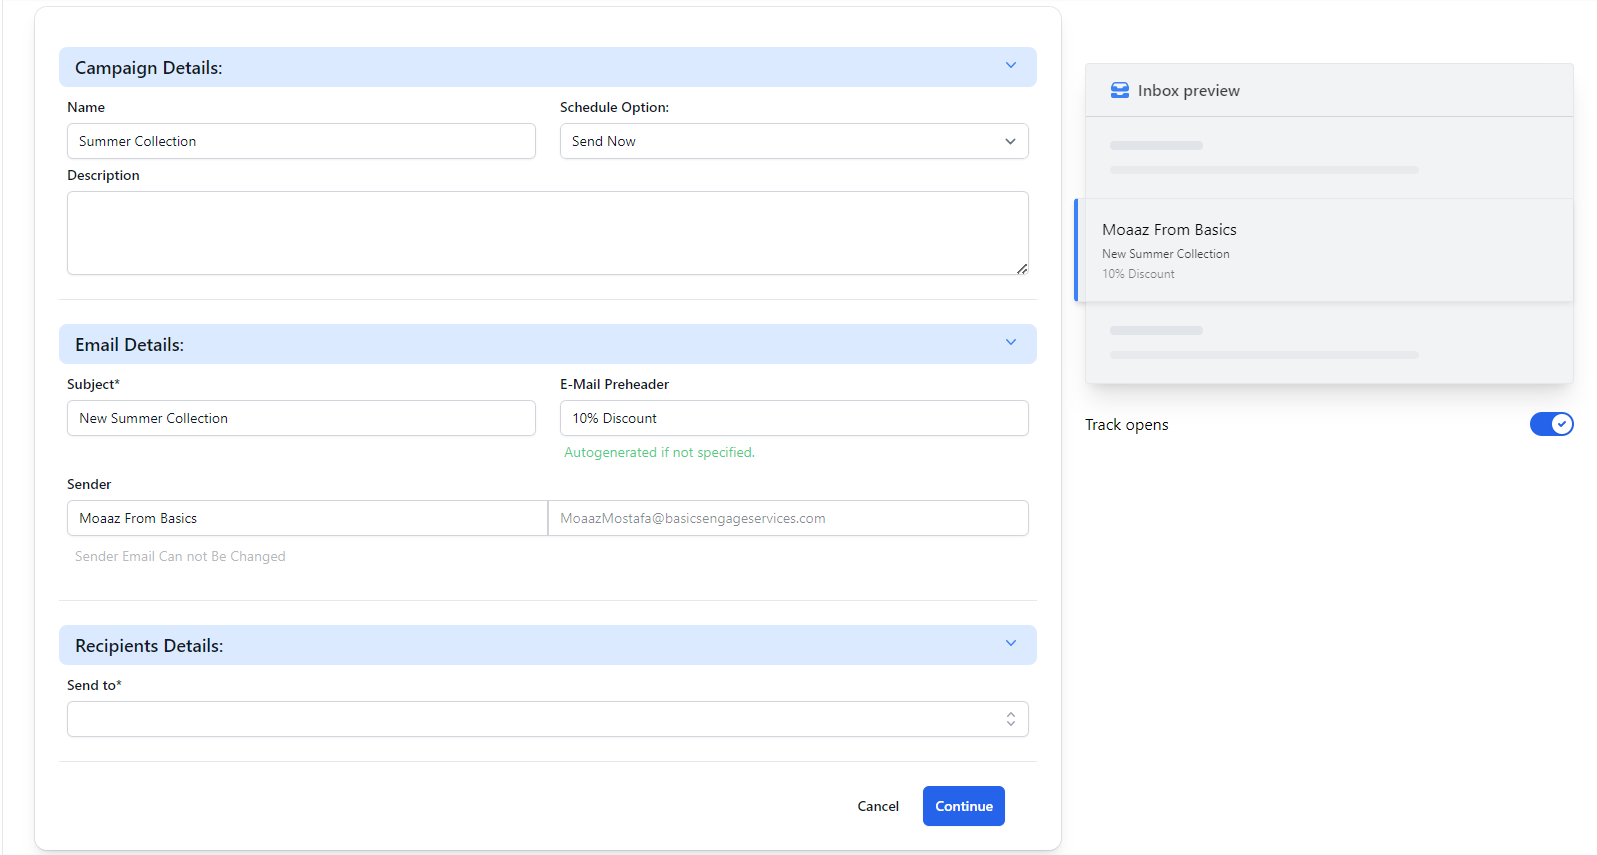Viewport: 1597px width, 855px height.
Task: Click the 'Send to*' label
Action: [x=94, y=685]
